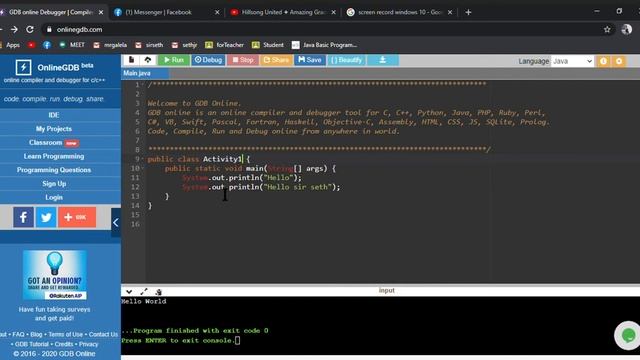
Task: Open the Classroom sidebar item
Action: click(54, 143)
